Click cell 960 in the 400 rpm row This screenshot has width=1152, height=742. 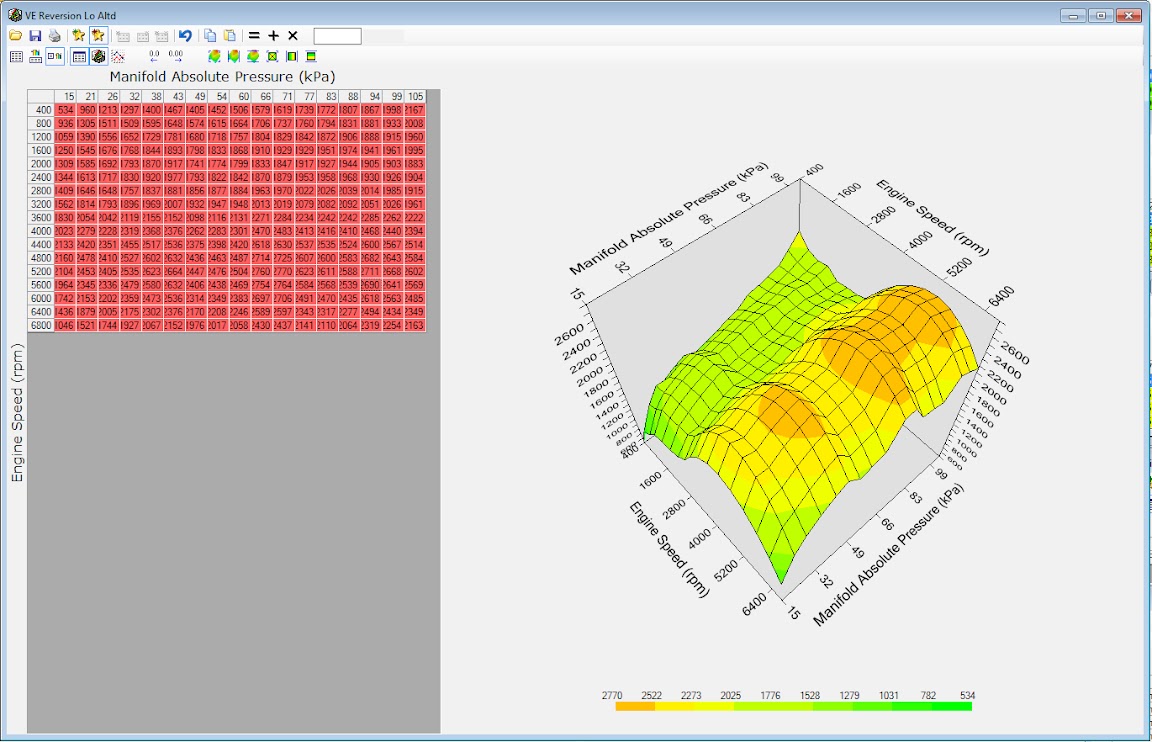[x=87, y=110]
